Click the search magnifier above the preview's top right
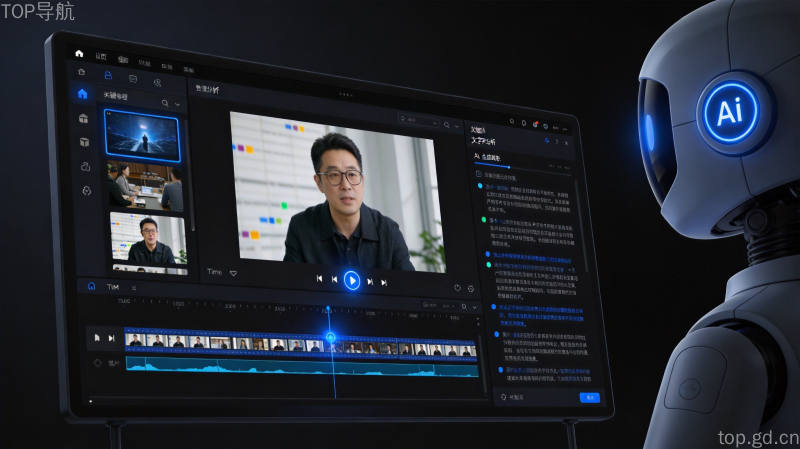The height and width of the screenshot is (449, 800). coord(446,124)
